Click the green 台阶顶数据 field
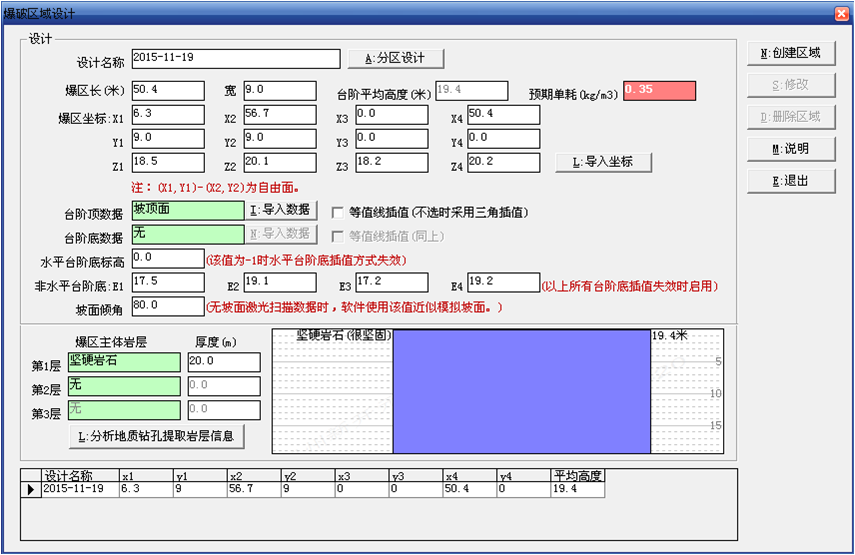 pos(187,210)
